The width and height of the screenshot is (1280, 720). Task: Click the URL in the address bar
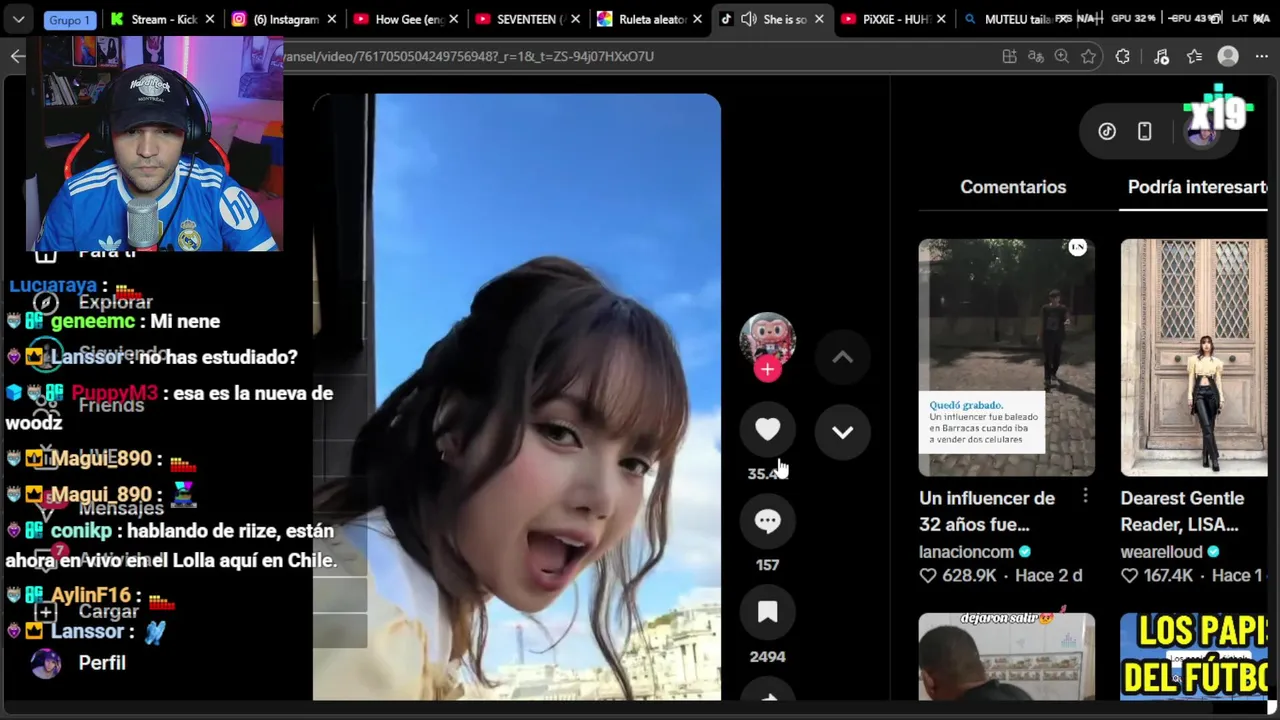tap(469, 56)
